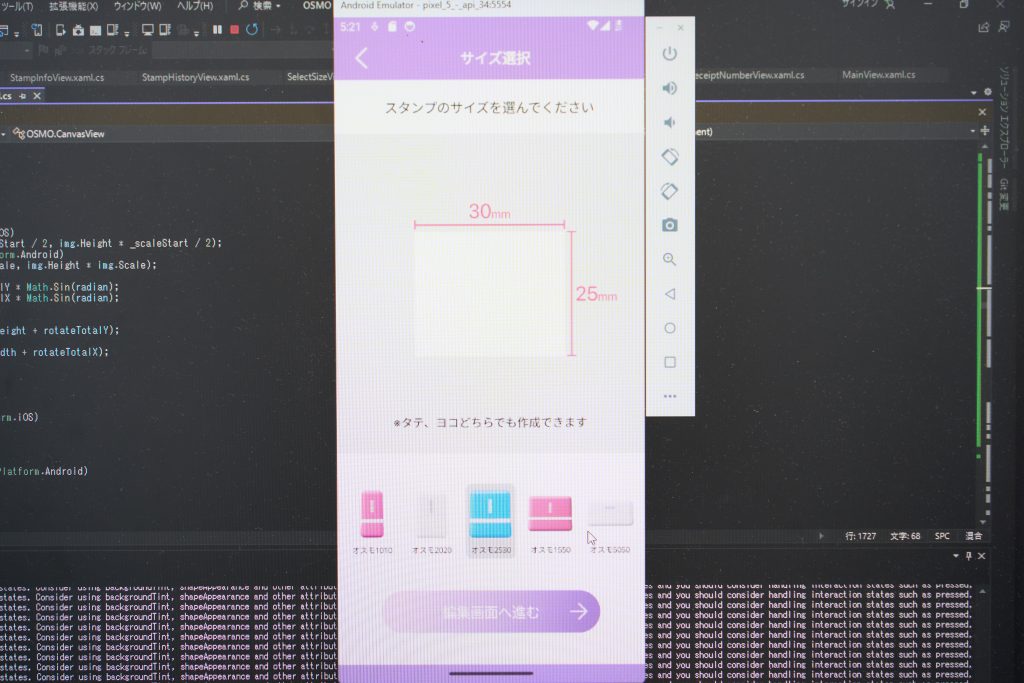The image size is (1024, 683).
Task: Lower emulator volume with the volume down icon
Action: tap(668, 122)
